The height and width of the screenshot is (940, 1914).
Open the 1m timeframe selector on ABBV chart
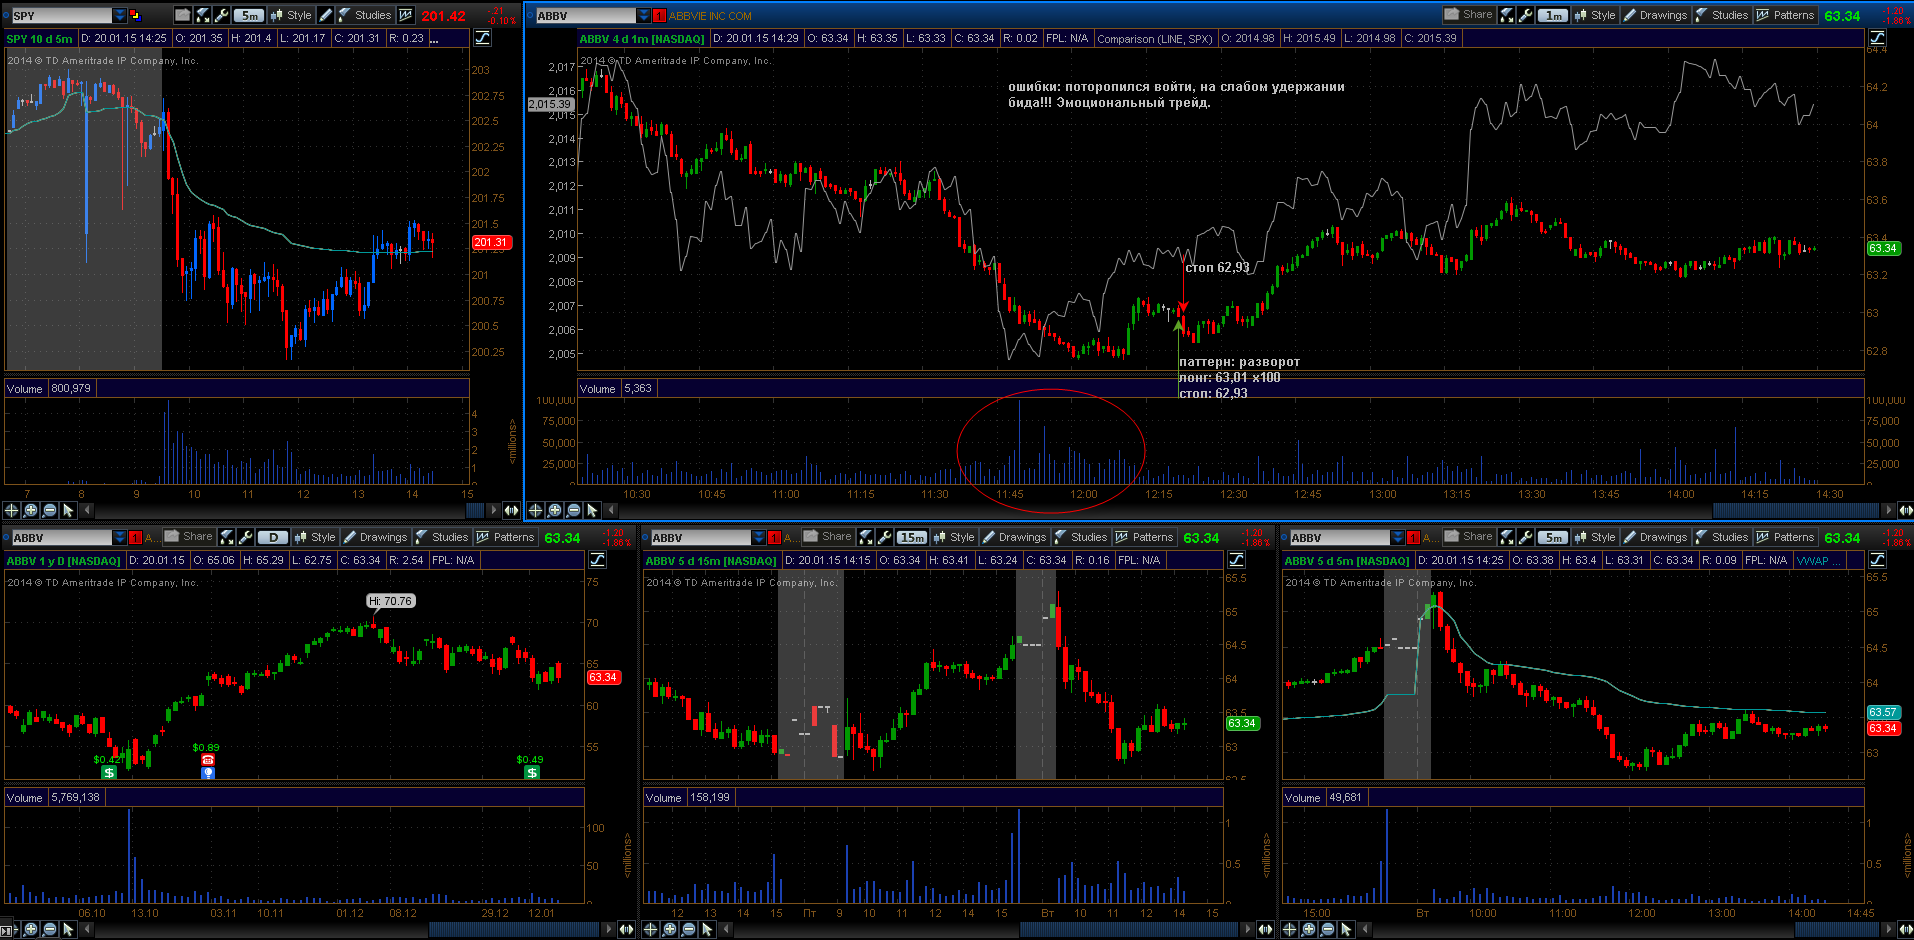point(1553,15)
